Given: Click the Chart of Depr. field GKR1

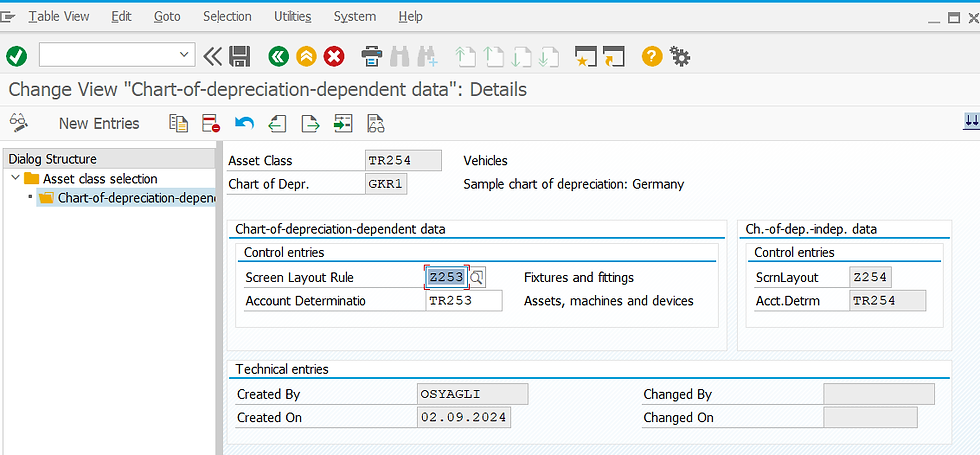Looking at the screenshot, I should [x=386, y=184].
